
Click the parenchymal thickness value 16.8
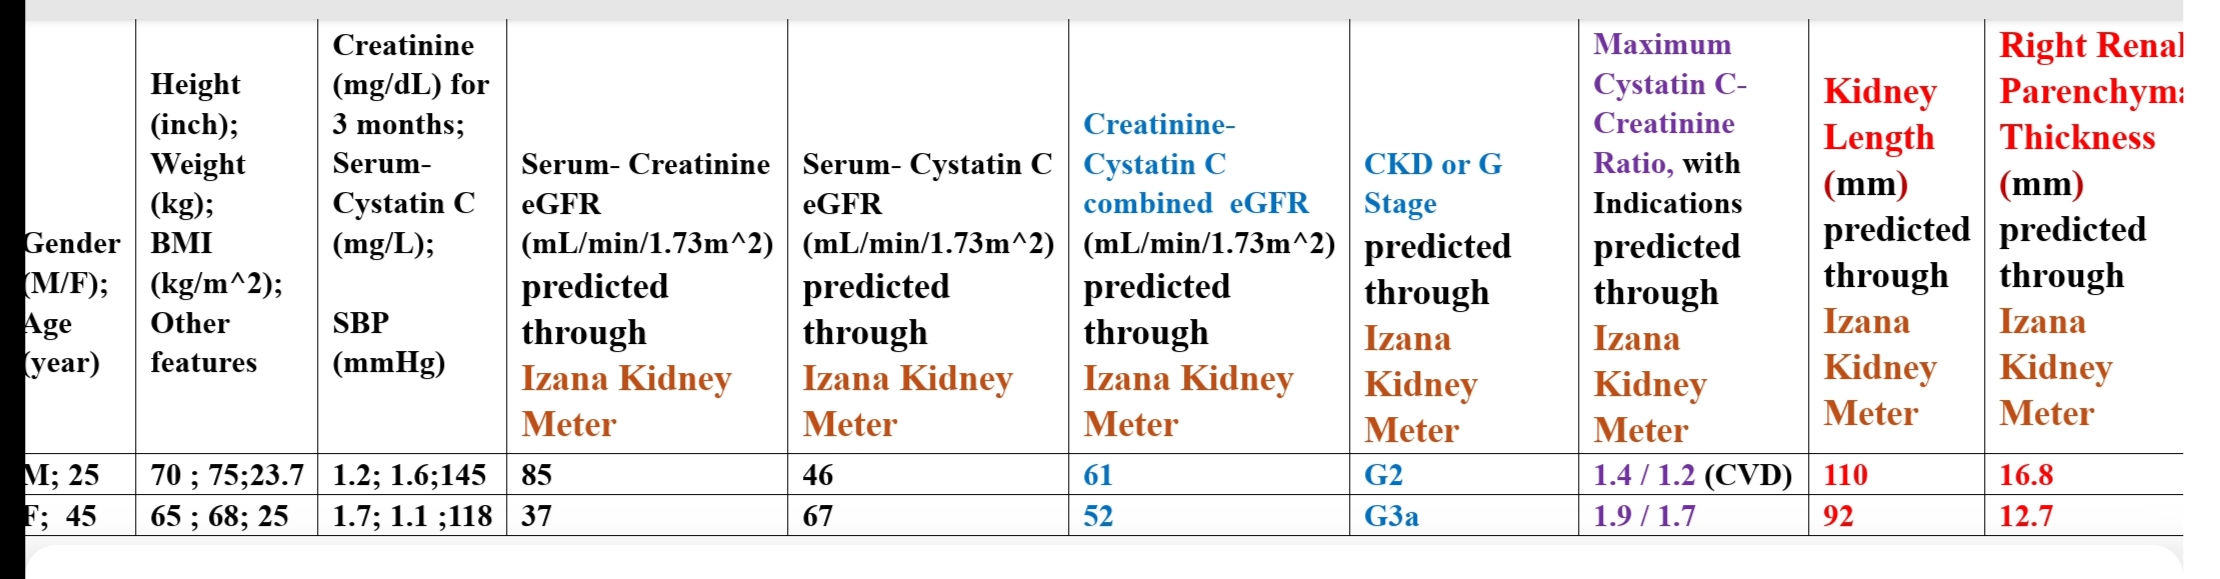tap(2026, 475)
